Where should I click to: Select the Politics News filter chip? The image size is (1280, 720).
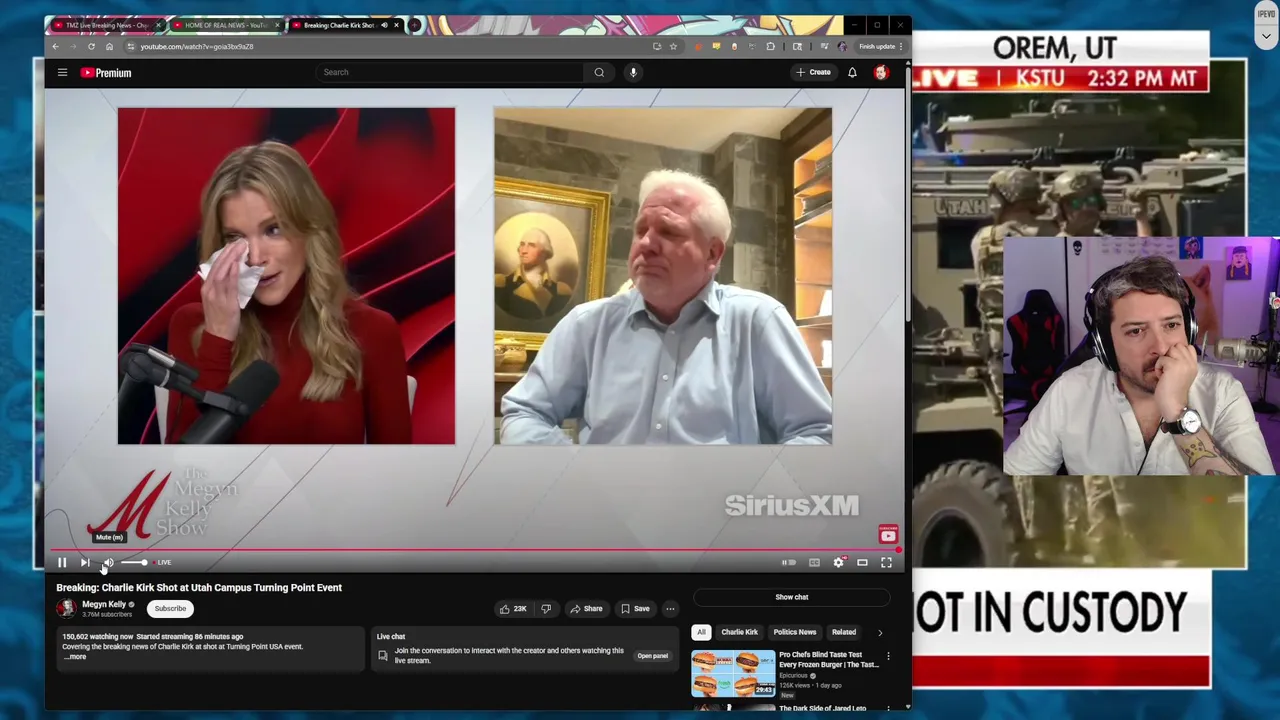tap(795, 632)
